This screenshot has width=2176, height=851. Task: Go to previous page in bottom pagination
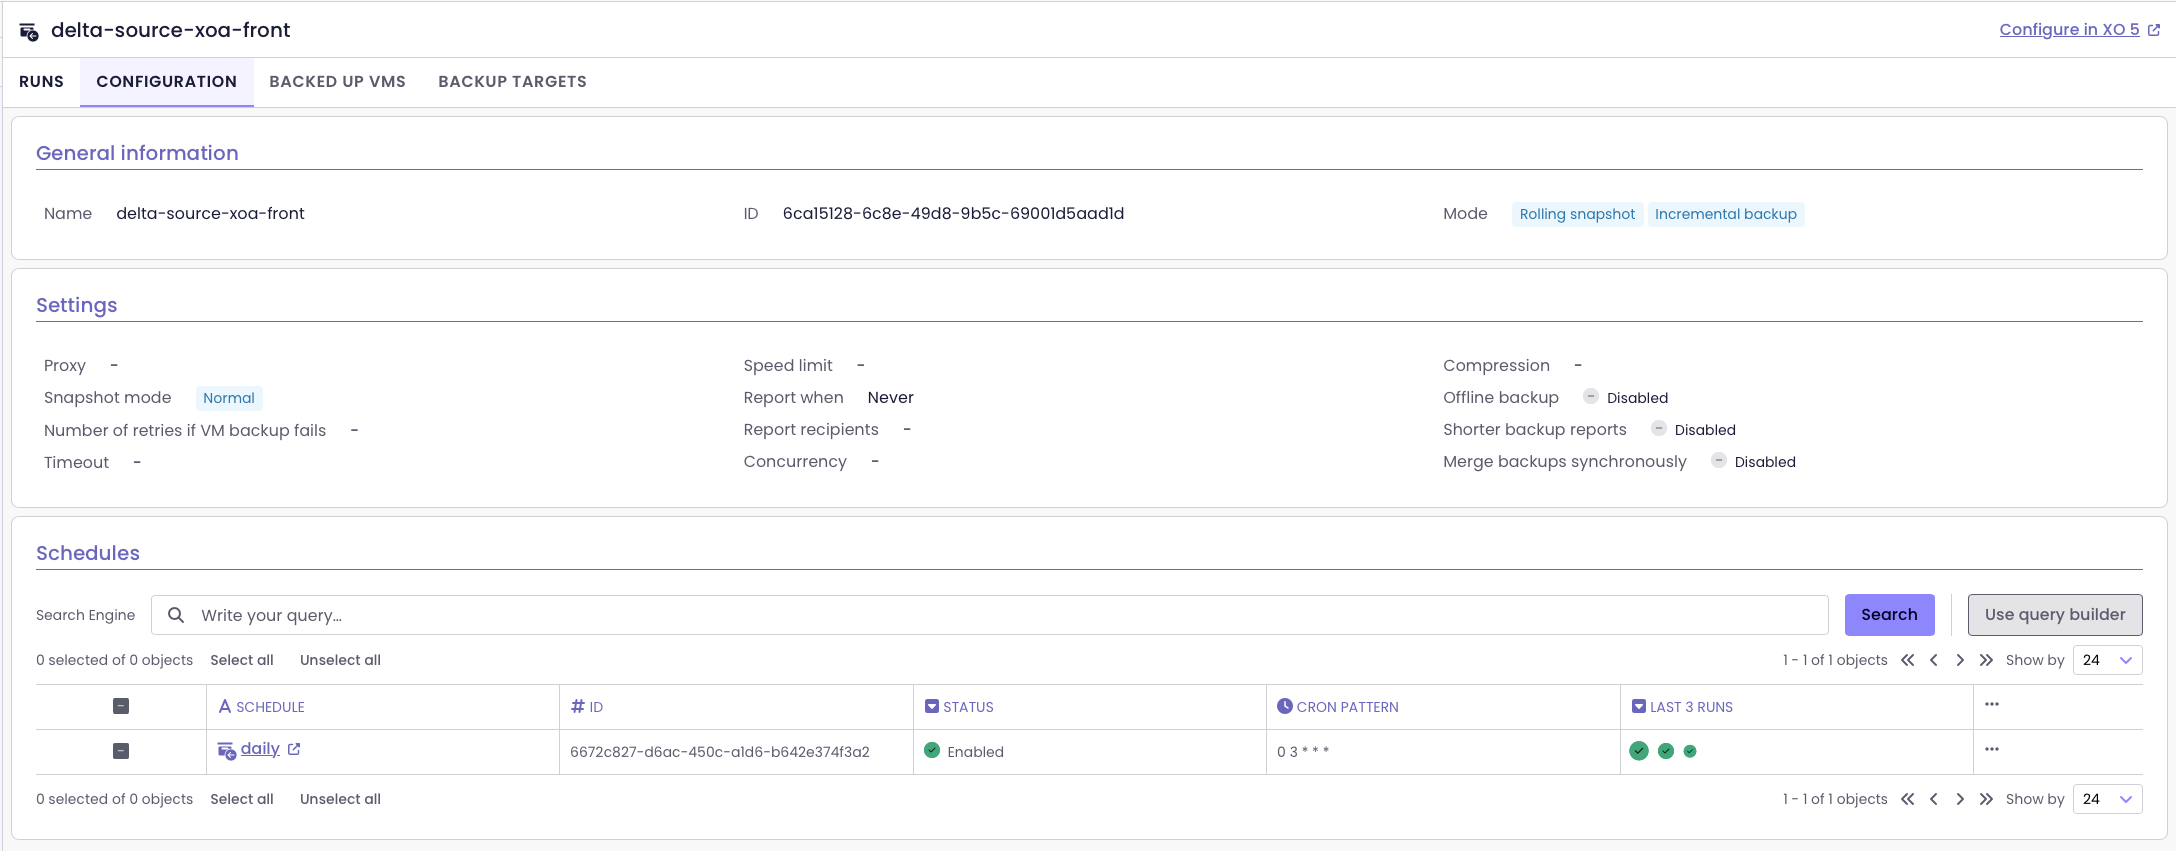pos(1934,799)
